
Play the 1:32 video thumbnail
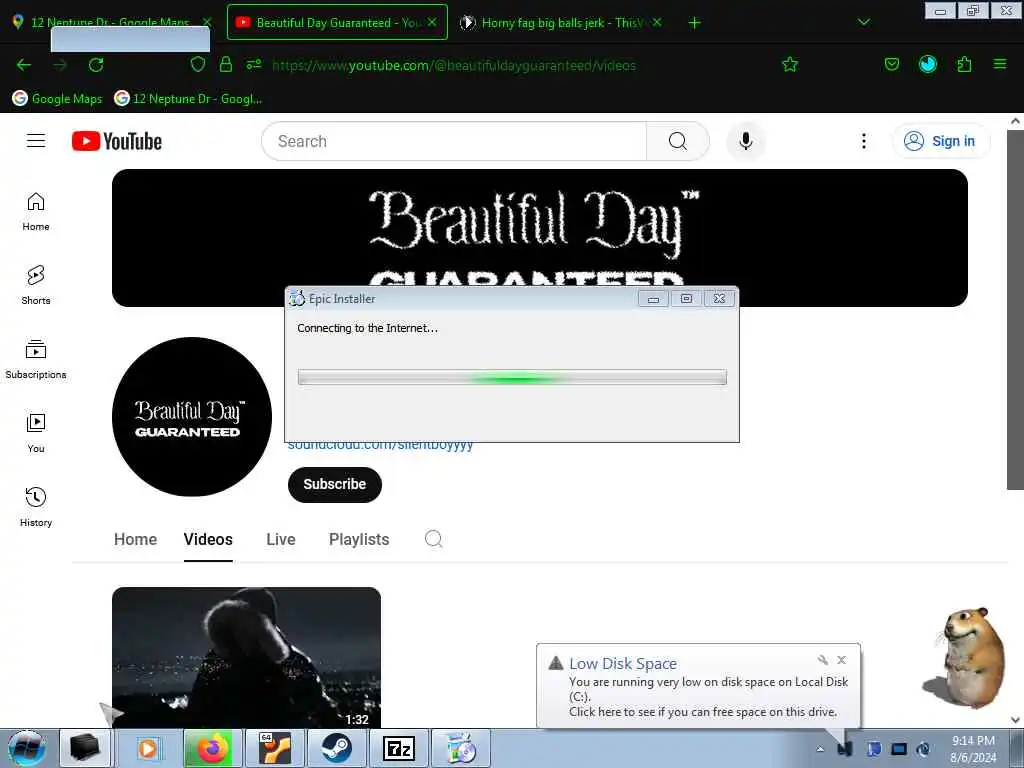pos(246,657)
